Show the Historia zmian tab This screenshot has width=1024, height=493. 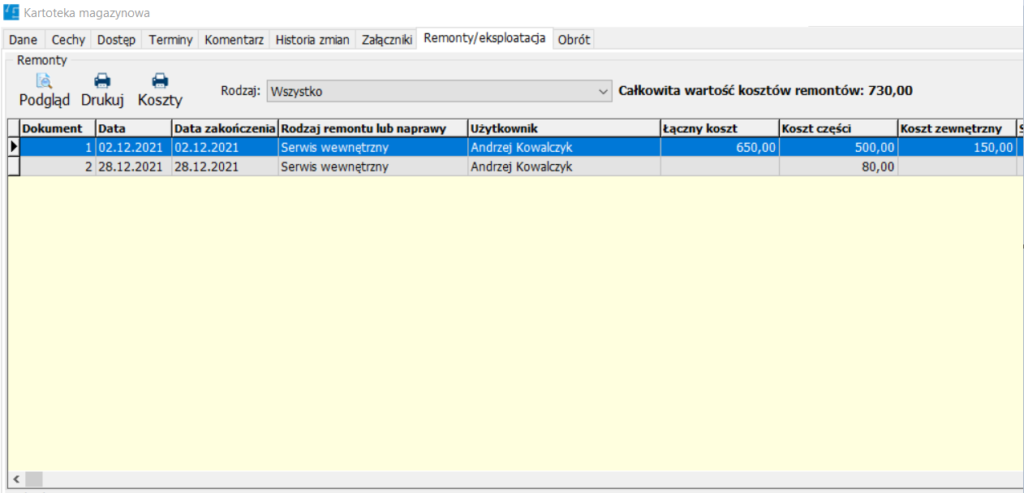pos(312,40)
